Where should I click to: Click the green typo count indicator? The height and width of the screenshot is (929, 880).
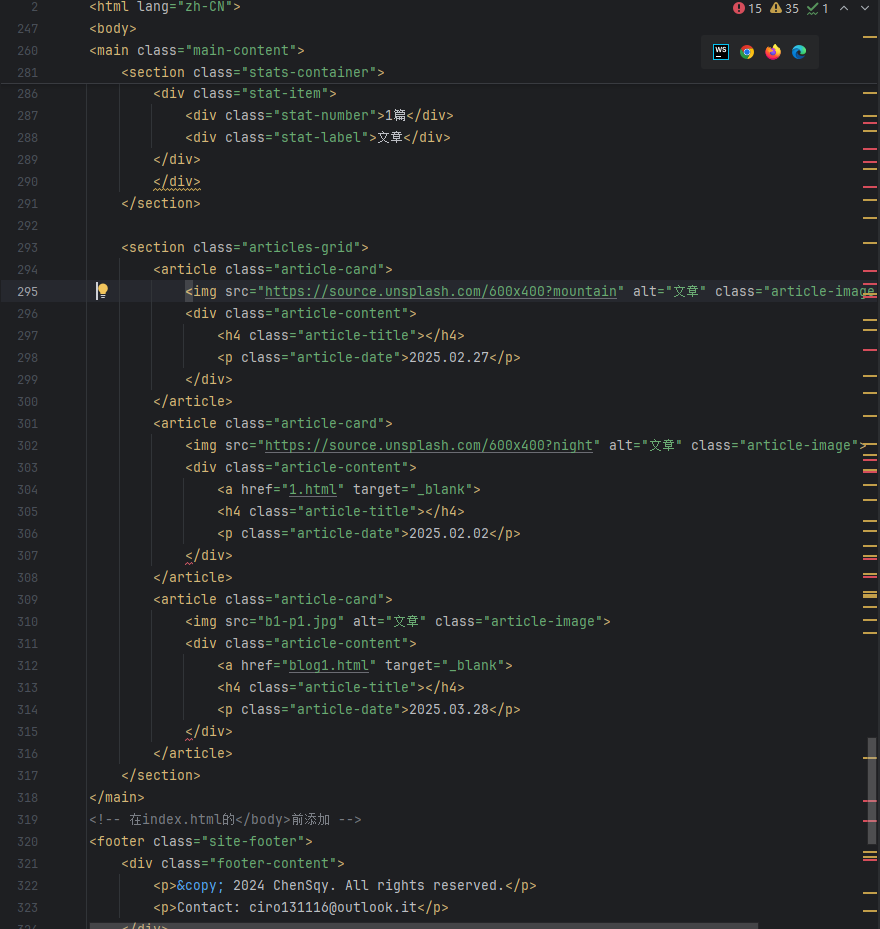(x=818, y=8)
